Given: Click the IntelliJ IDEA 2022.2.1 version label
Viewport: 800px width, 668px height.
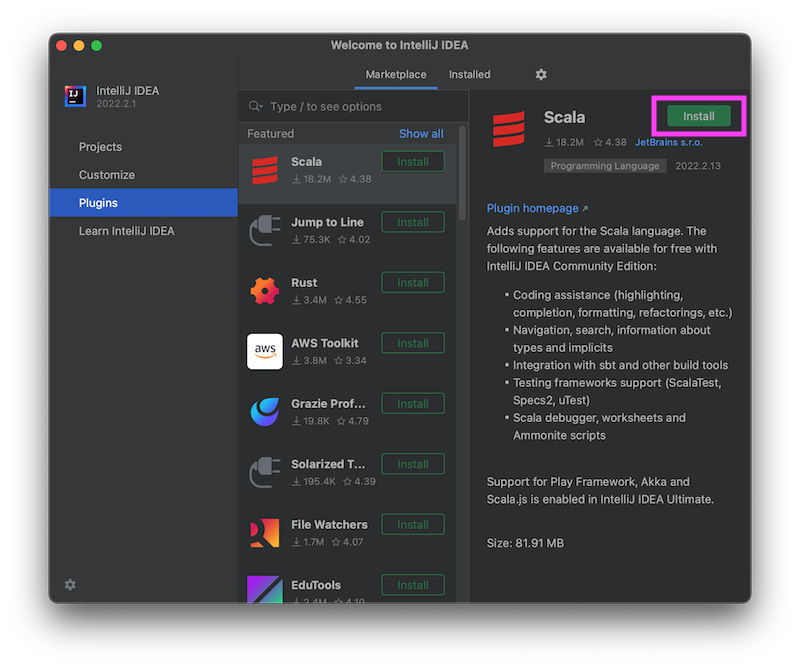Looking at the screenshot, I should [116, 104].
